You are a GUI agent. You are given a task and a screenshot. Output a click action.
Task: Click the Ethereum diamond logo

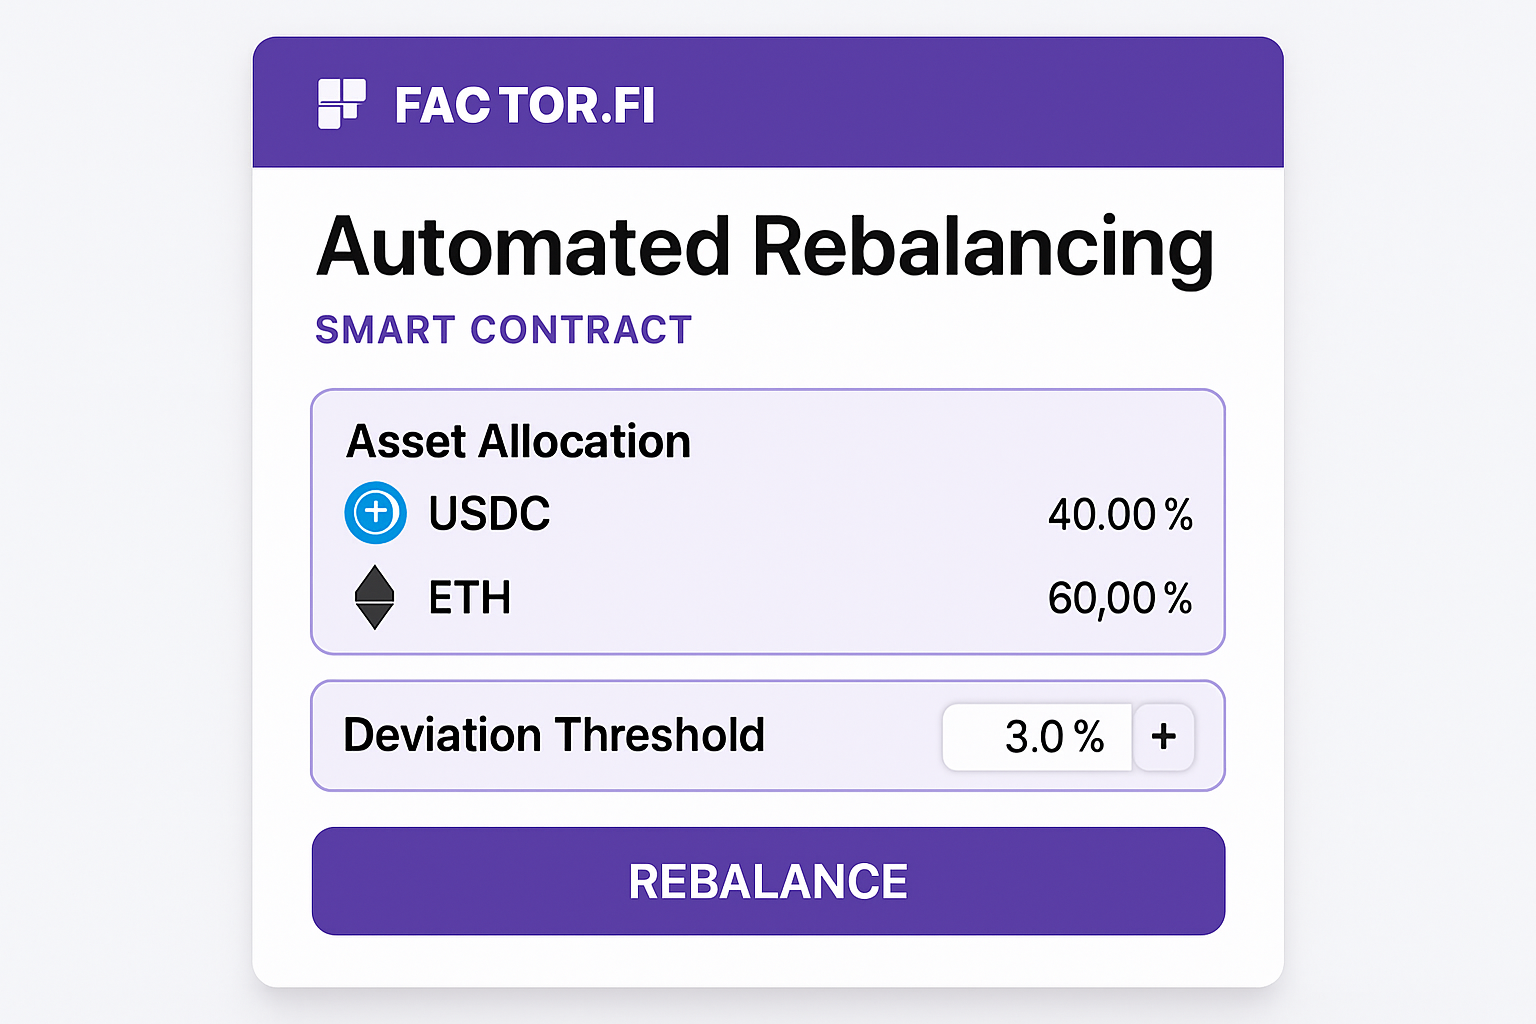point(375,598)
